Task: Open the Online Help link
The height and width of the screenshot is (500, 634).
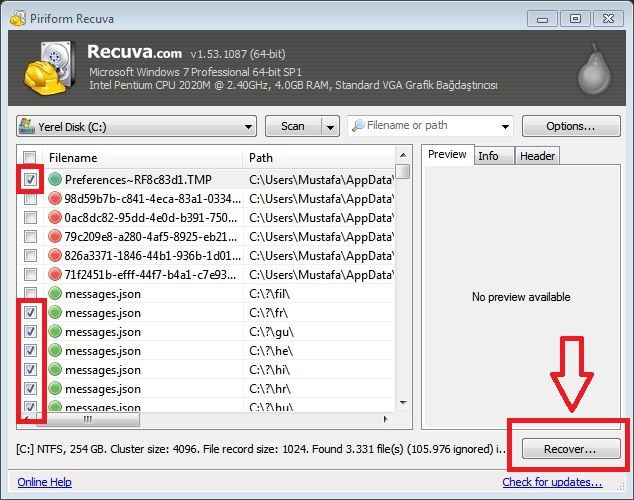Action: [44, 482]
